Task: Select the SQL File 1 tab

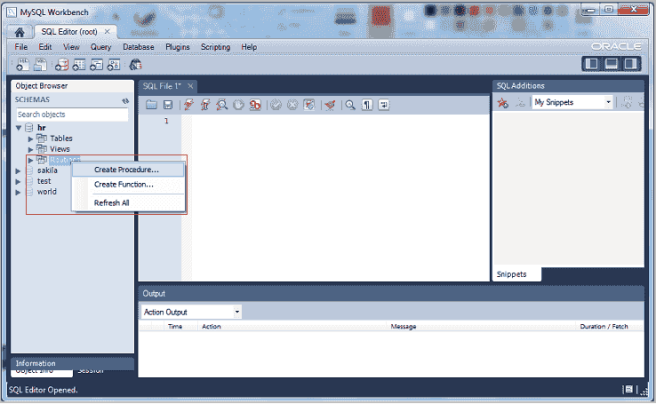Action: (x=161, y=86)
